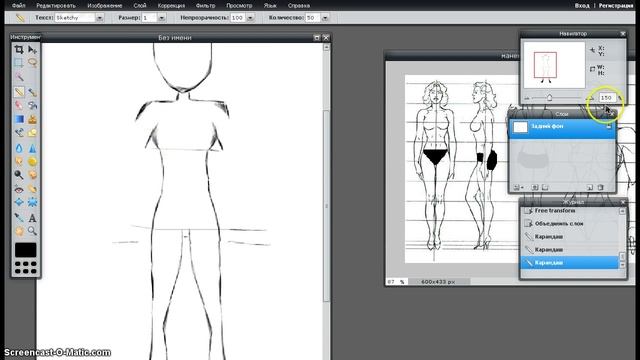Open the color swatches grid

click(x=25, y=267)
